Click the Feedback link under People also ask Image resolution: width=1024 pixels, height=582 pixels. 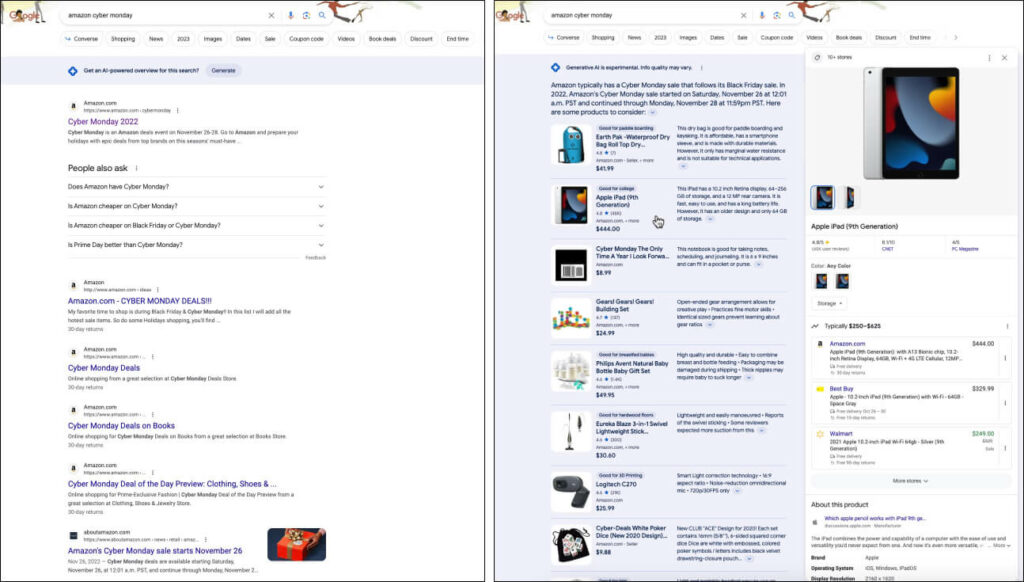(315, 257)
